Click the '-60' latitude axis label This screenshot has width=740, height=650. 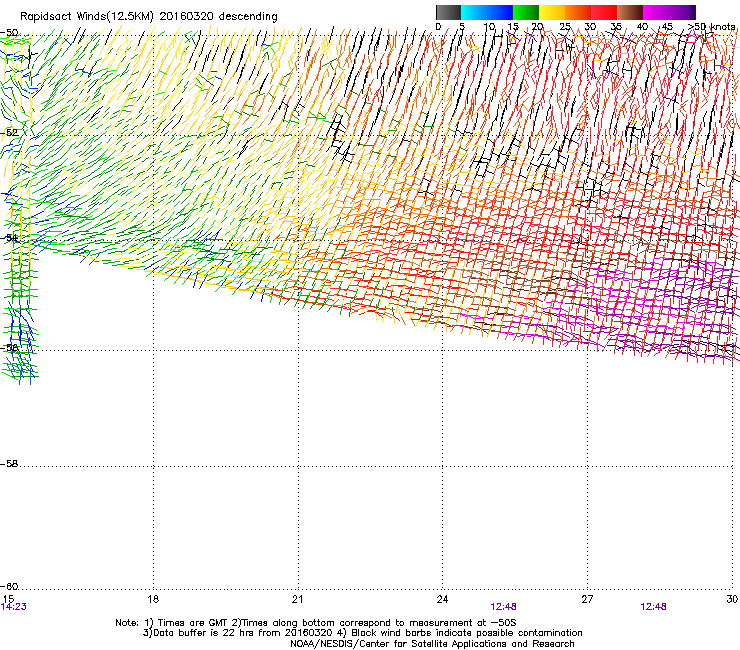click(x=9, y=586)
